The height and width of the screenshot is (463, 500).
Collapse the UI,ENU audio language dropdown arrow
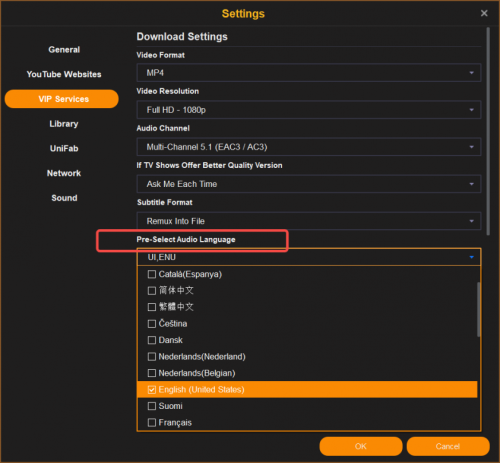coord(471,257)
